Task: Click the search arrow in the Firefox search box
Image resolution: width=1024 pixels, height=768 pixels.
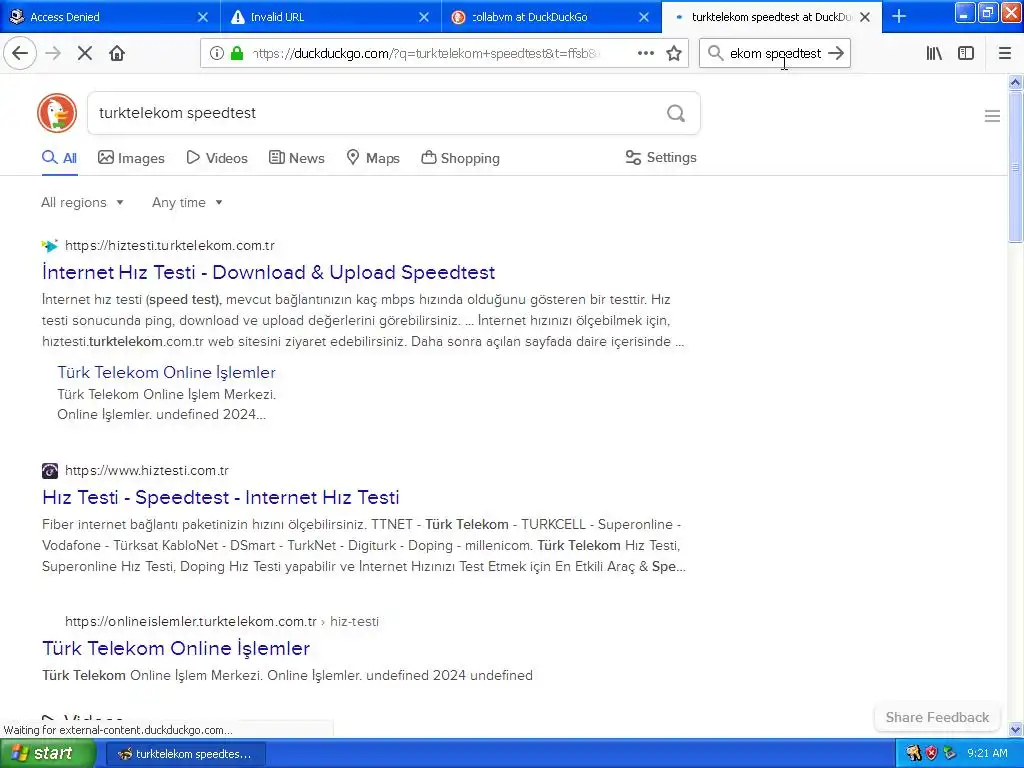Action: pos(836,54)
